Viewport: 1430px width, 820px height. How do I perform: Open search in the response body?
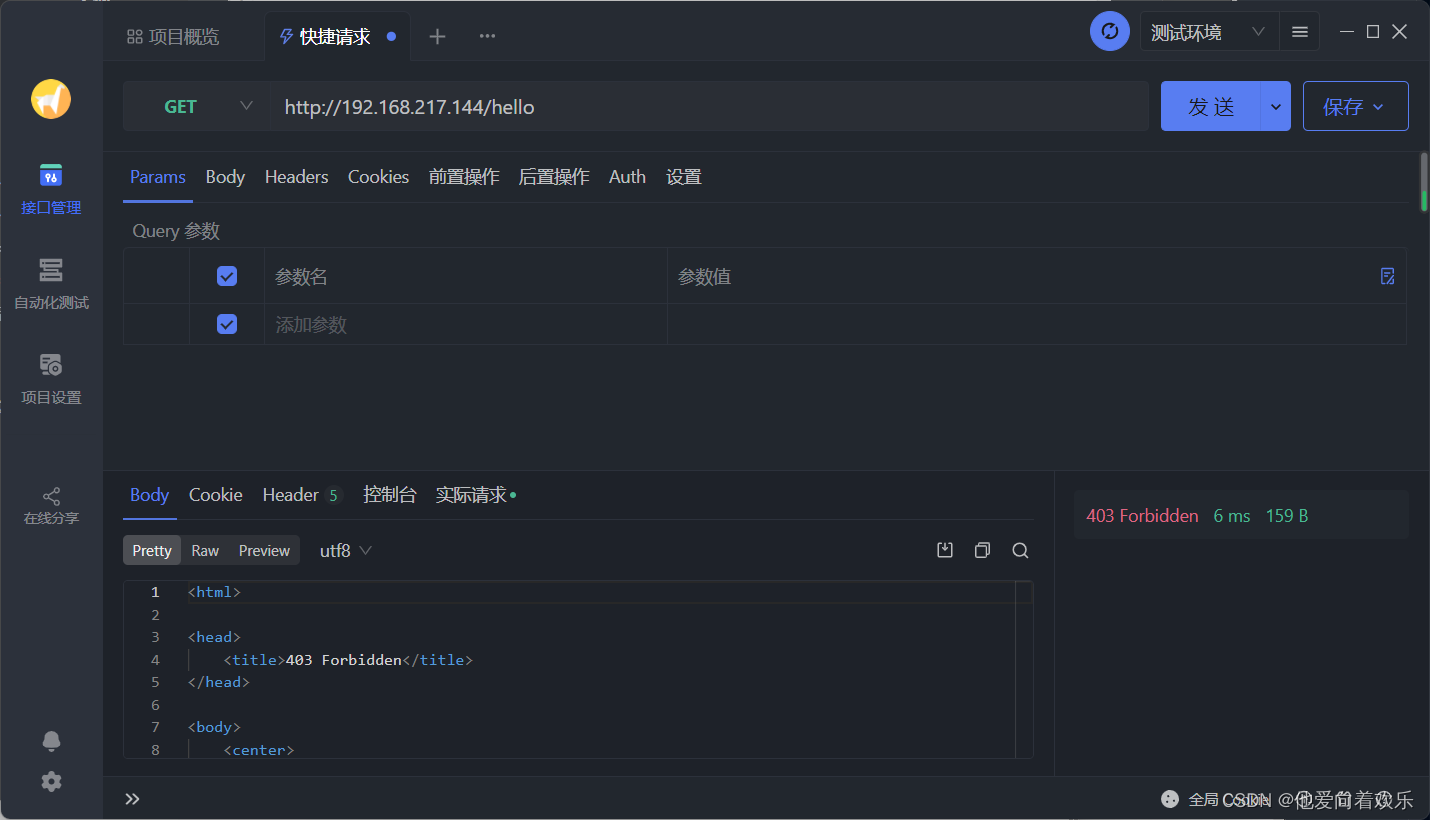[x=1019, y=550]
